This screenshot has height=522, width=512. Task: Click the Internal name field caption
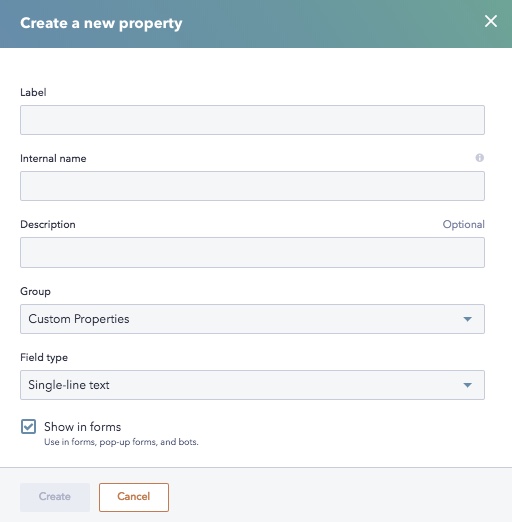click(x=53, y=158)
